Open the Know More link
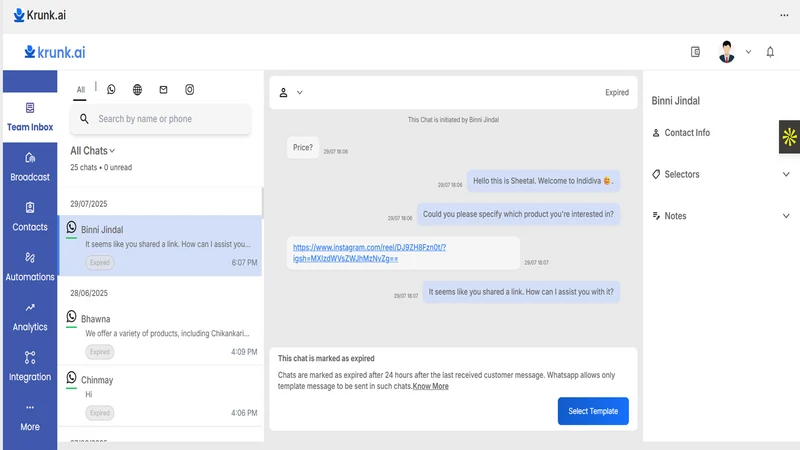 tap(431, 386)
